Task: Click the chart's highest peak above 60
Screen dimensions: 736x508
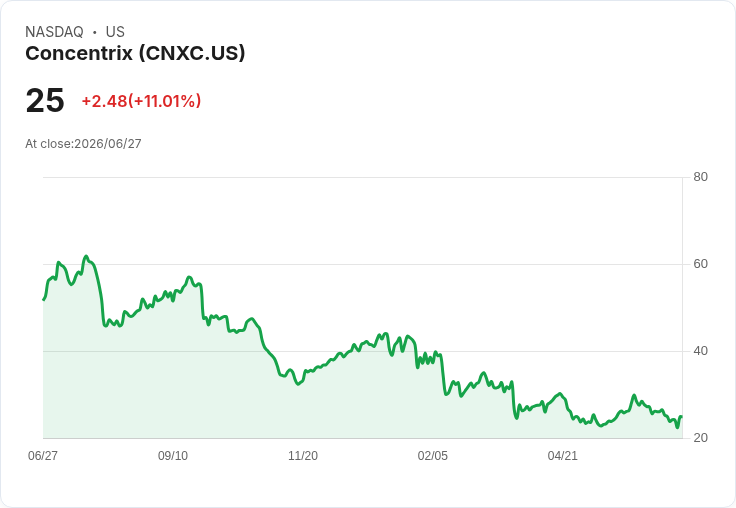Action: click(86, 256)
